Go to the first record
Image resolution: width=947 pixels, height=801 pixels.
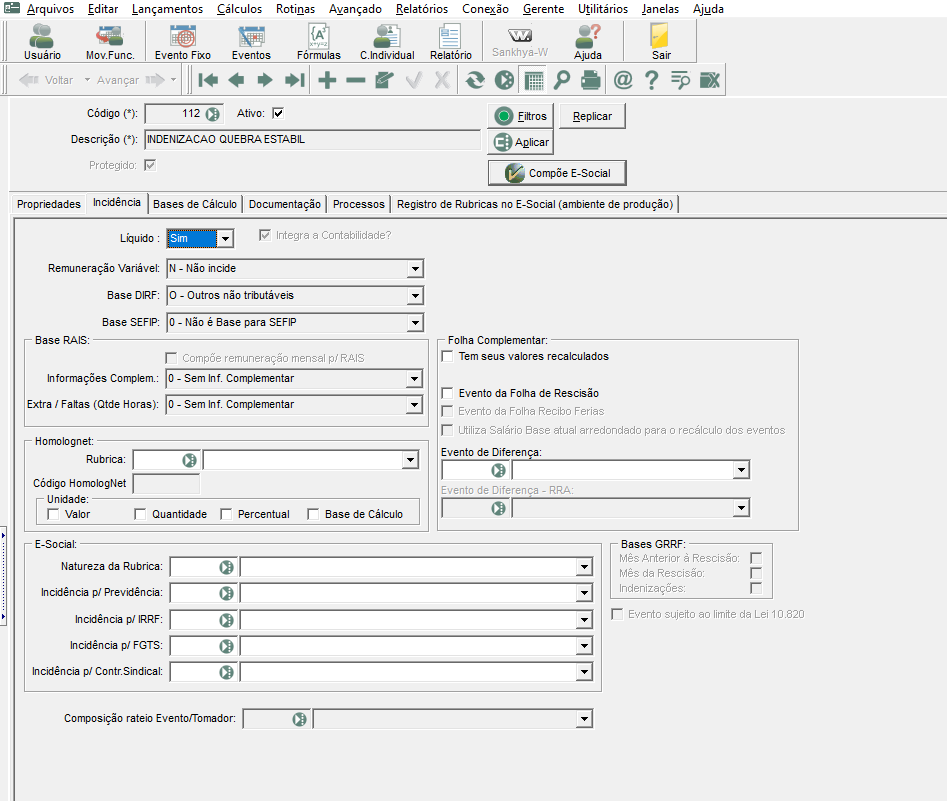pyautogui.click(x=208, y=80)
